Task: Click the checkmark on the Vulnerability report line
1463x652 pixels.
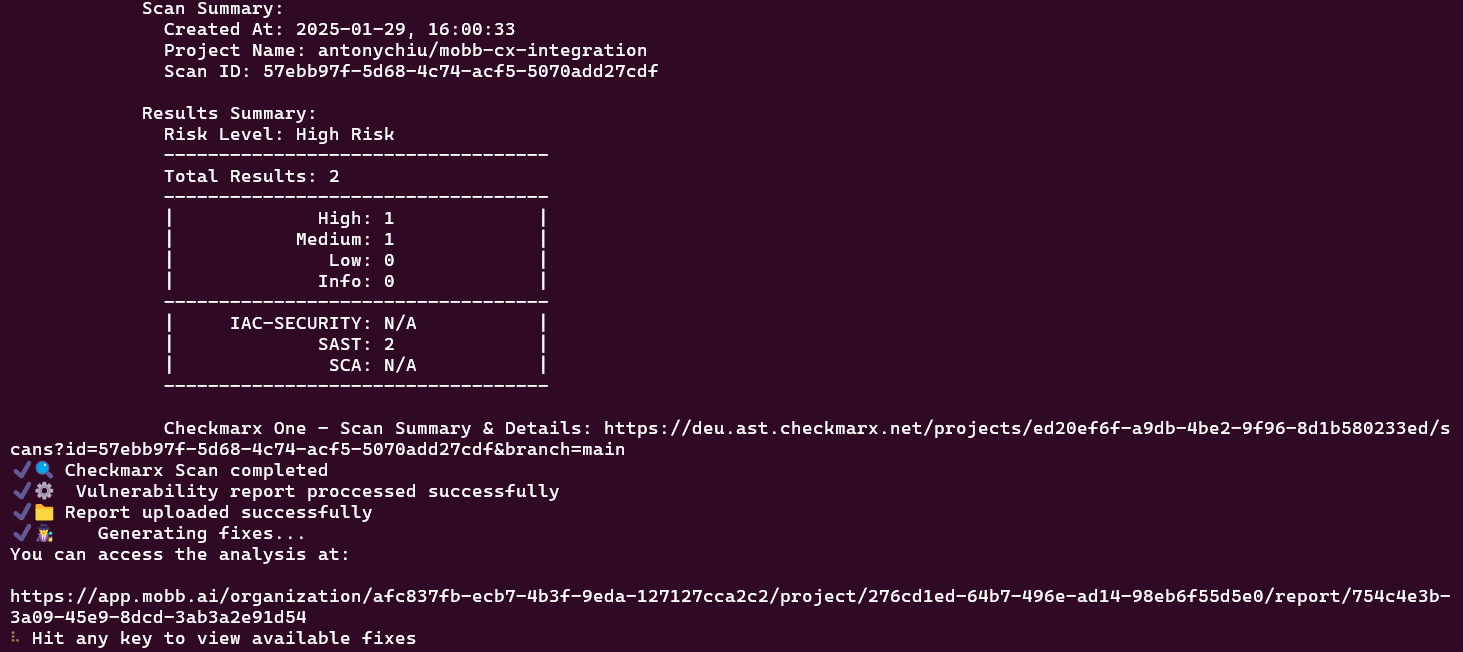Action: pos(21,491)
